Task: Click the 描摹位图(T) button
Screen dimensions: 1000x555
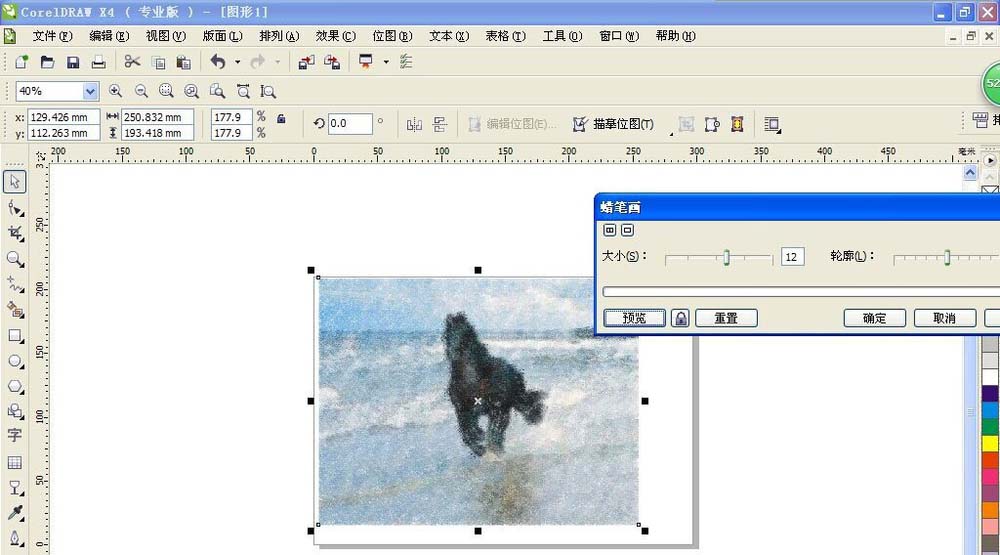Action: click(613, 124)
